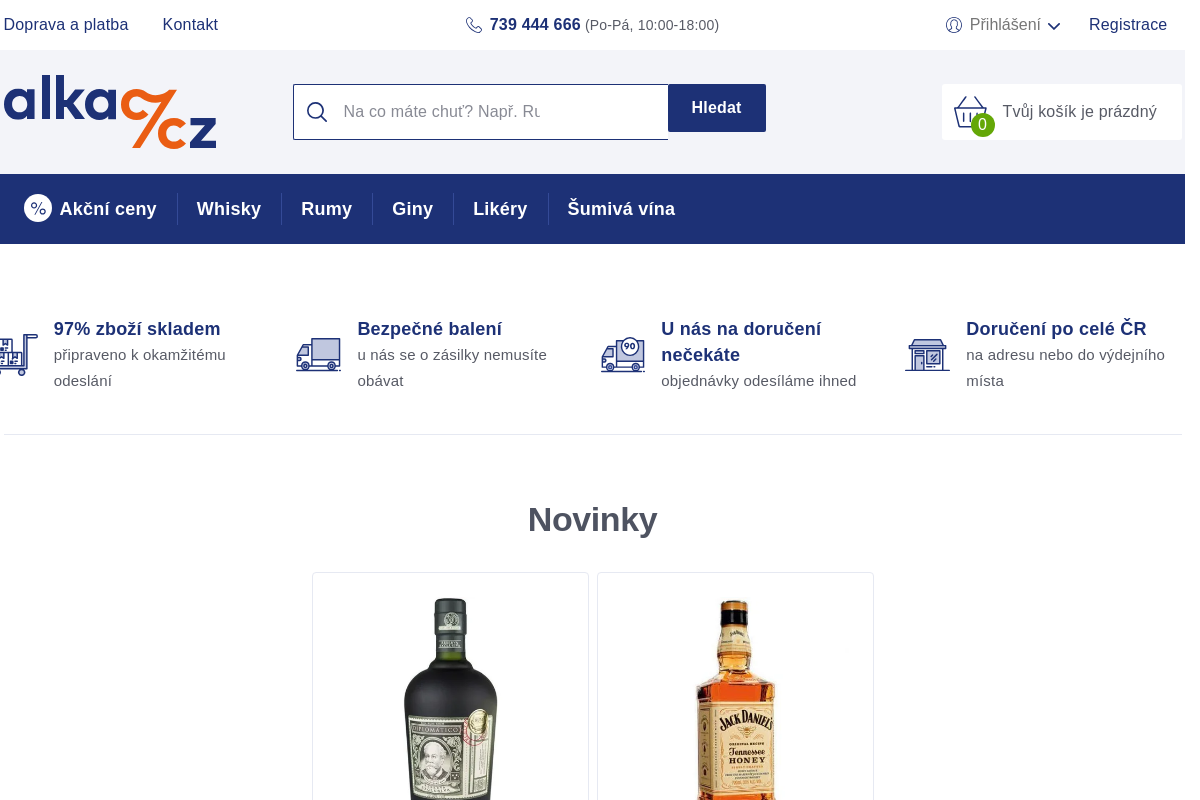Click 'Tvůj košík je prázdný' text

[x=1080, y=112]
